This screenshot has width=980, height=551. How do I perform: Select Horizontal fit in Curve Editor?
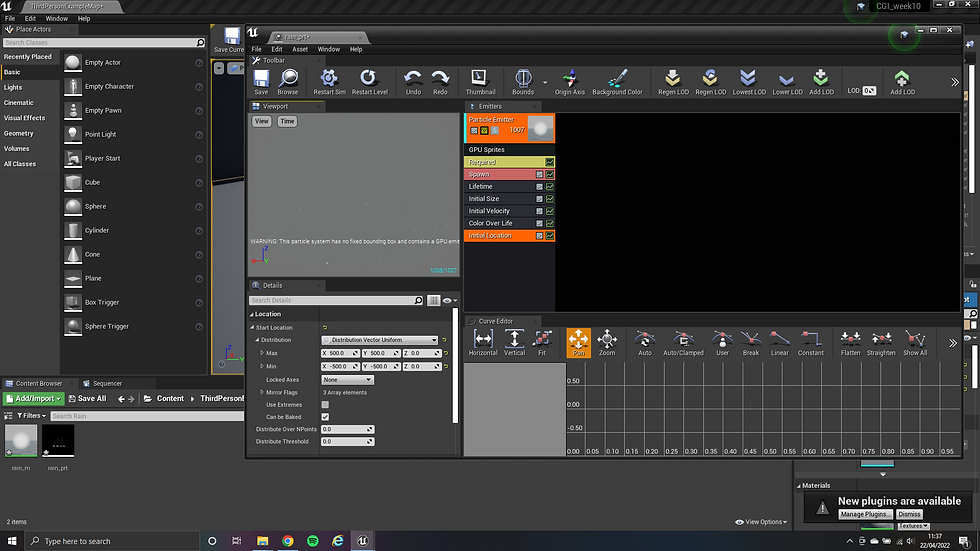pos(483,343)
